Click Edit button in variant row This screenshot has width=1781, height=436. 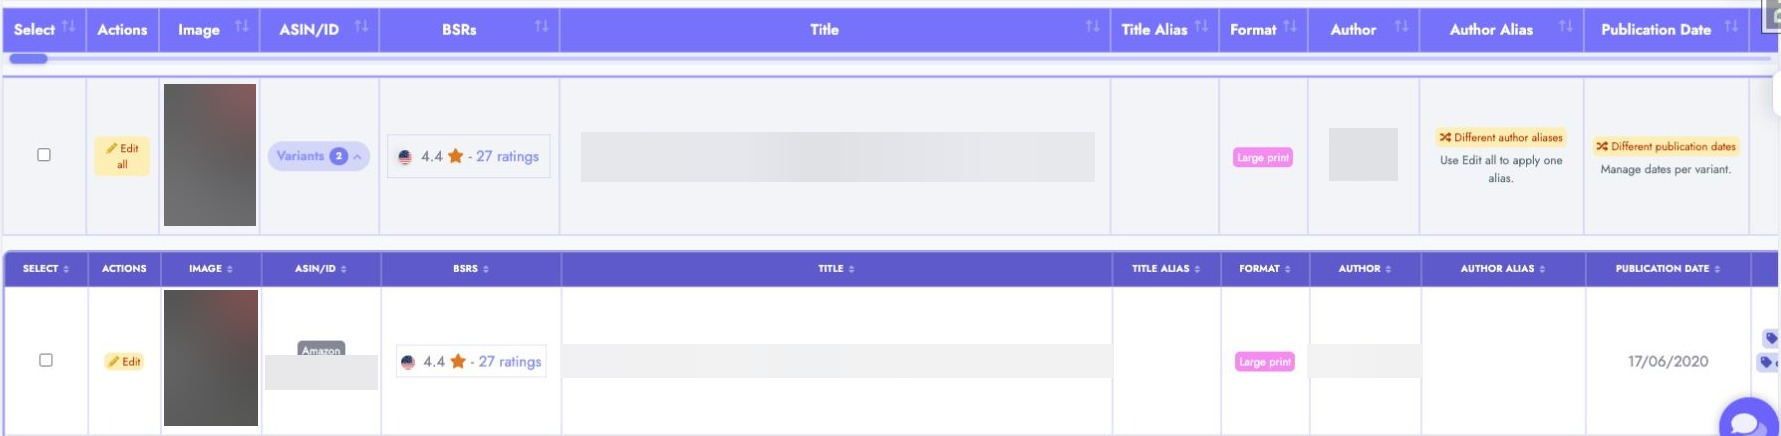point(124,361)
